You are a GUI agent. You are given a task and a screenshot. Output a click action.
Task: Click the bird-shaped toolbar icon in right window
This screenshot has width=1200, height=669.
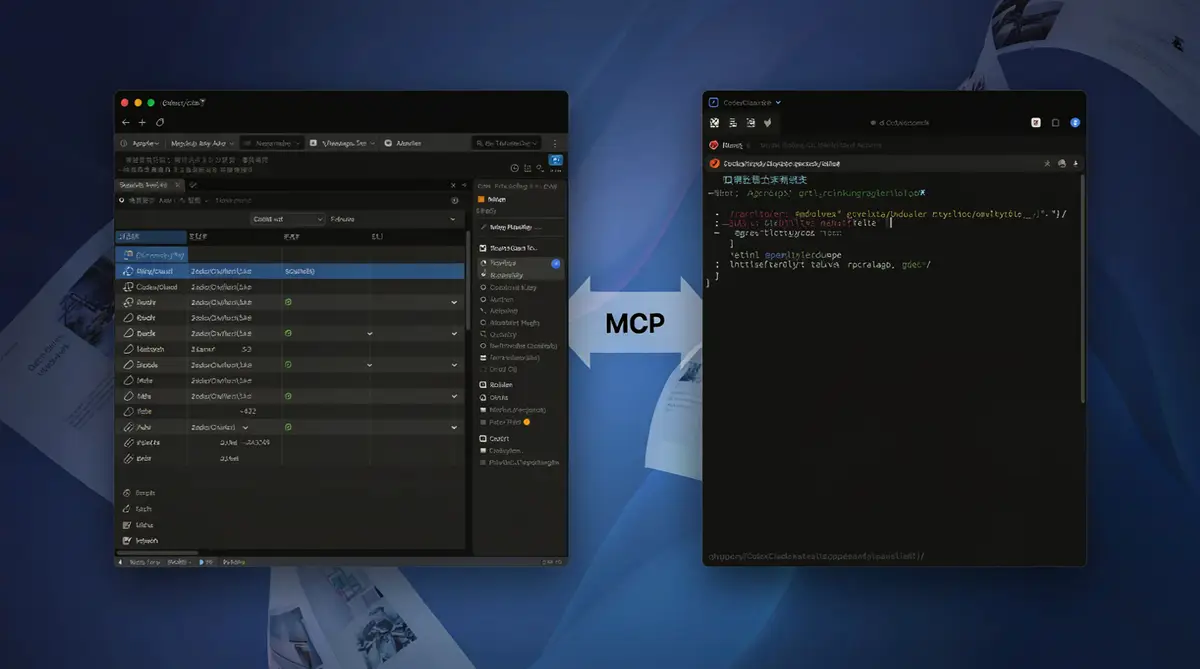(x=767, y=123)
